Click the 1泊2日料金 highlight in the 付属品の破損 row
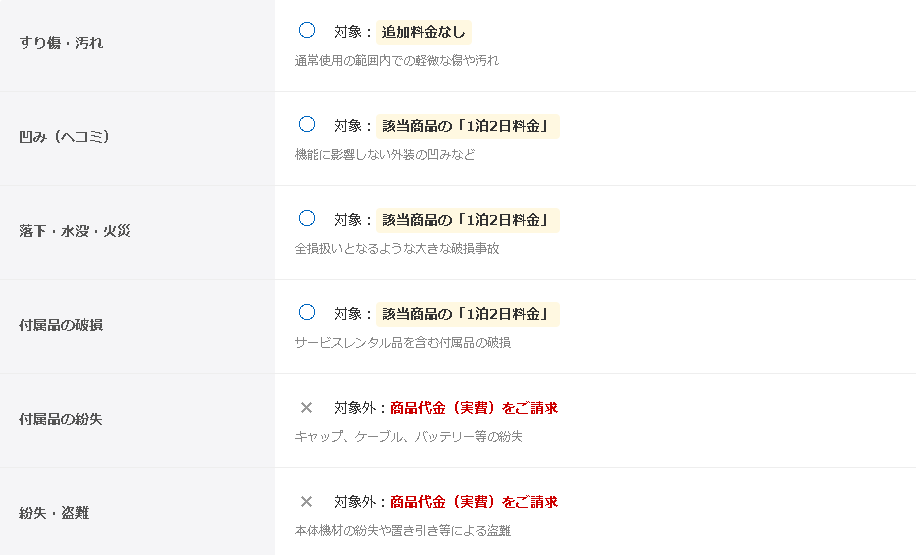The height and width of the screenshot is (555, 916). 467,314
